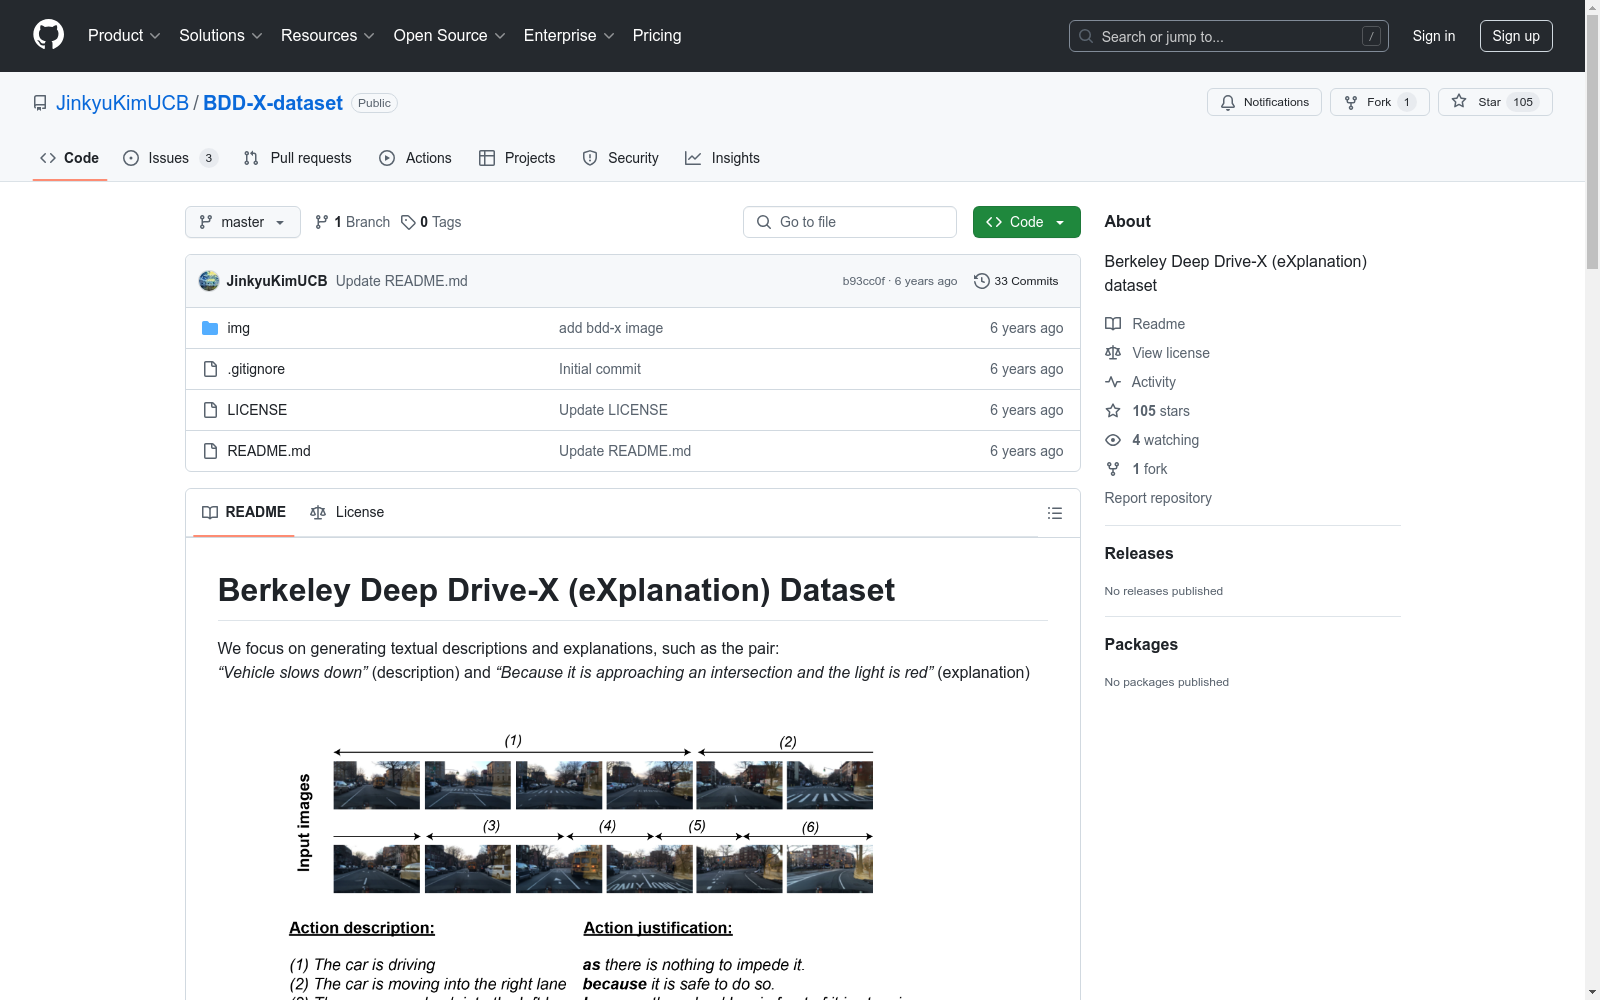This screenshot has width=1600, height=1000.
Task: Click the README.md file icon
Action: tap(210, 451)
